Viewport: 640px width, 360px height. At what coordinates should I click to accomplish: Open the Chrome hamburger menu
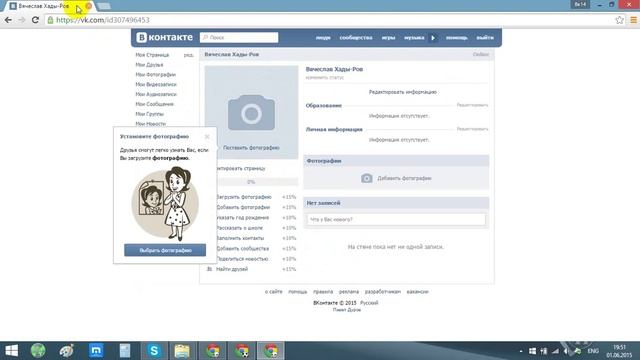pyautogui.click(x=633, y=20)
